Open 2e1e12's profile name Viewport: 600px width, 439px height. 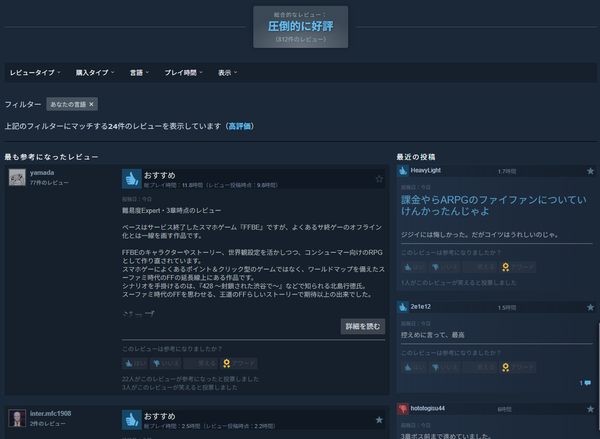tap(421, 307)
